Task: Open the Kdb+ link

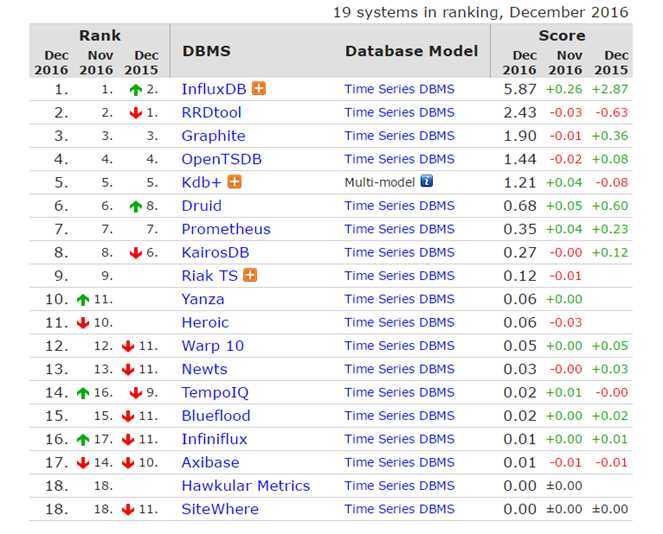Action: tap(201, 182)
